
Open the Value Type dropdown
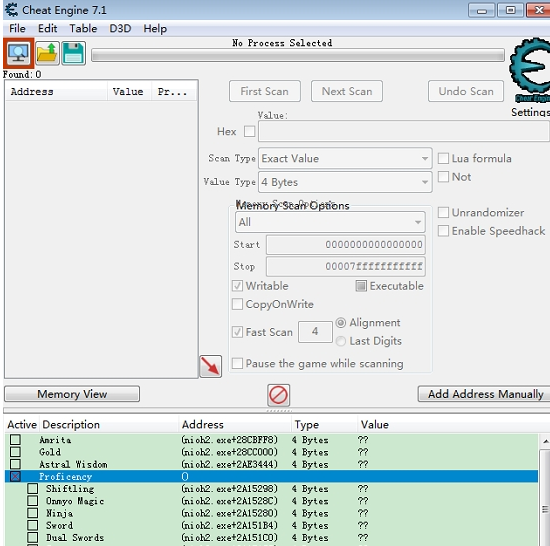click(345, 182)
